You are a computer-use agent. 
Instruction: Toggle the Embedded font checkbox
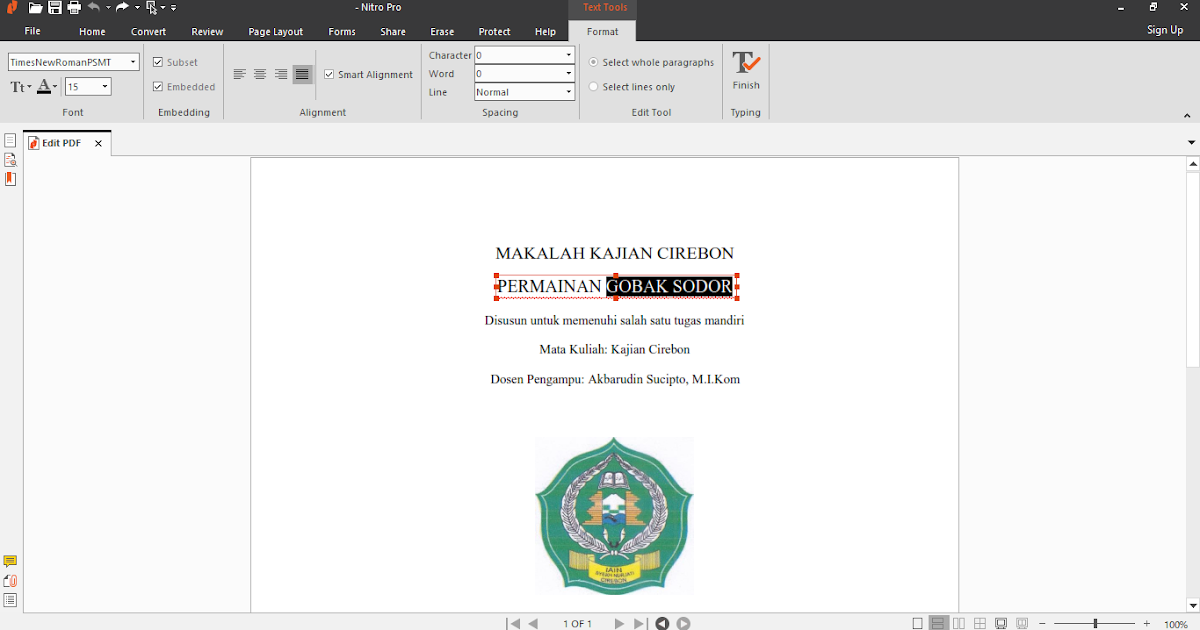158,87
